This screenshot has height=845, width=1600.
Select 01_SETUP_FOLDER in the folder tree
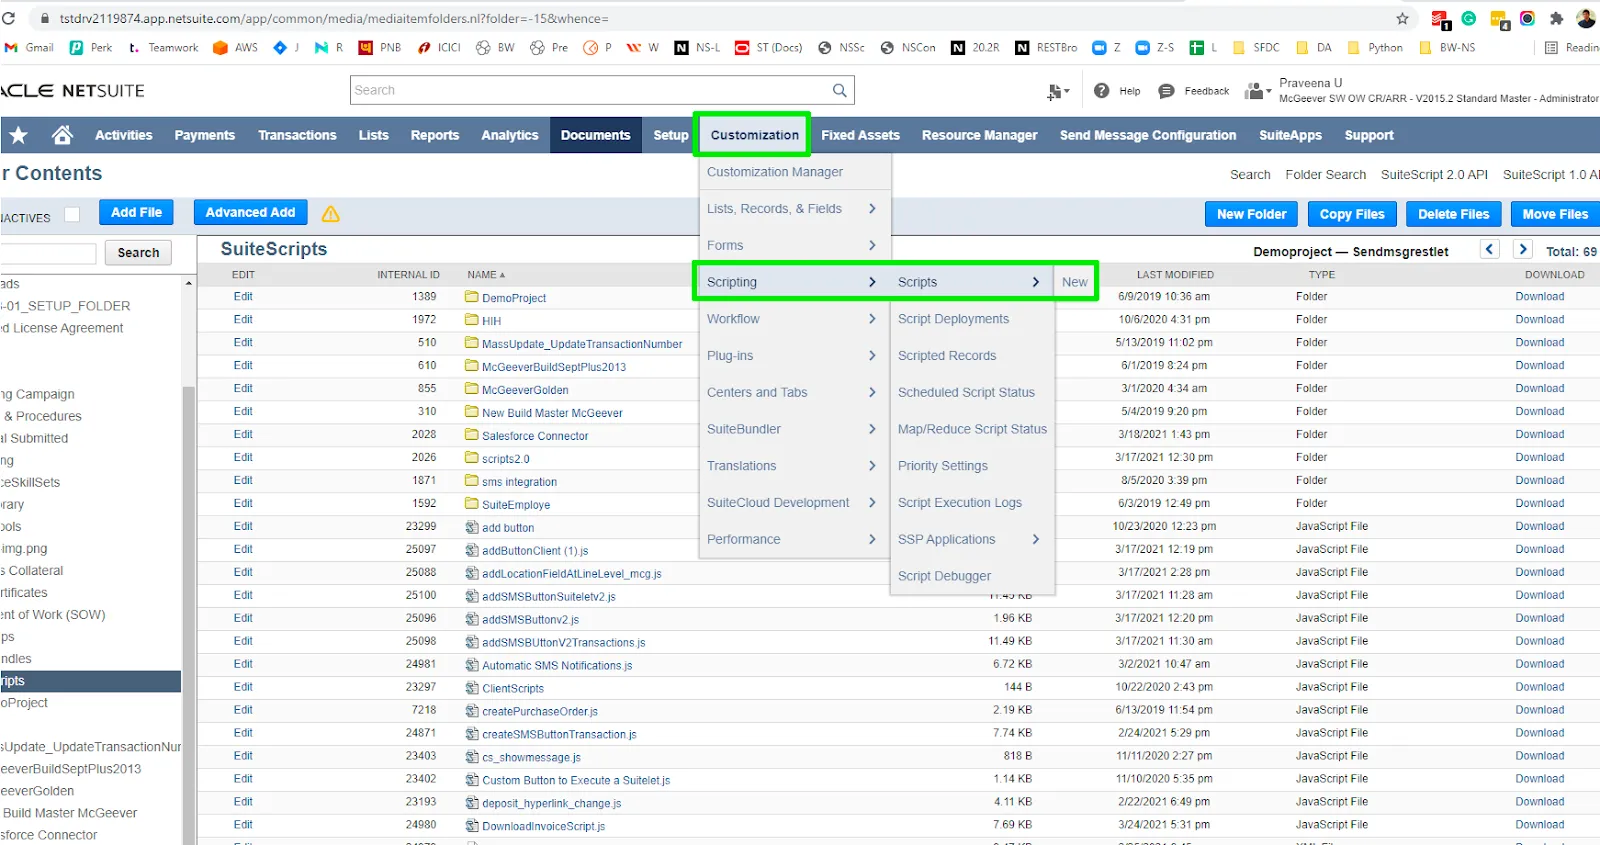point(67,306)
